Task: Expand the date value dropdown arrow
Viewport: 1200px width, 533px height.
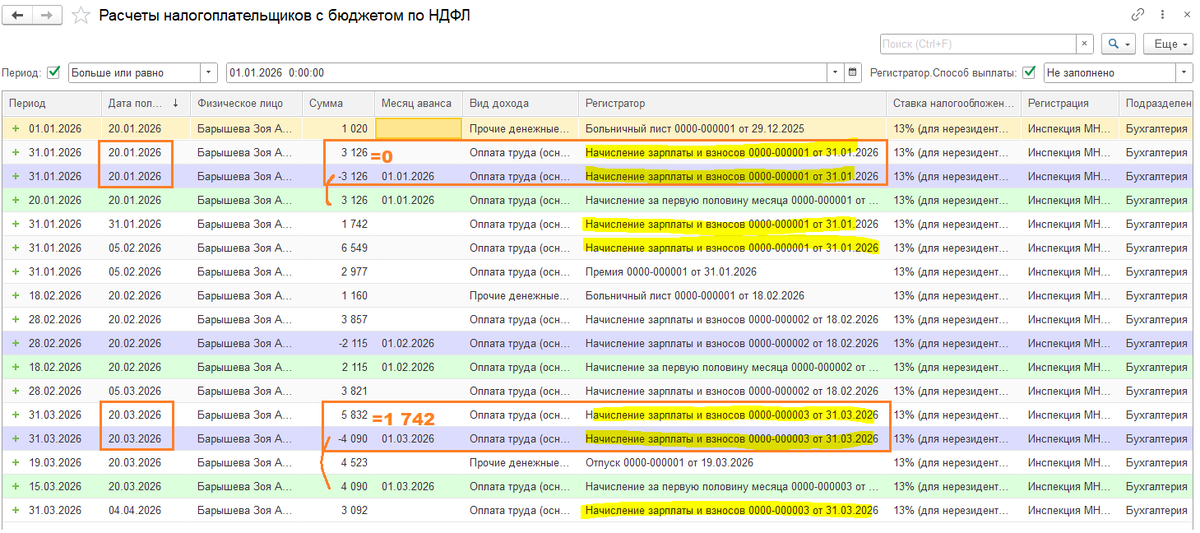Action: point(835,73)
